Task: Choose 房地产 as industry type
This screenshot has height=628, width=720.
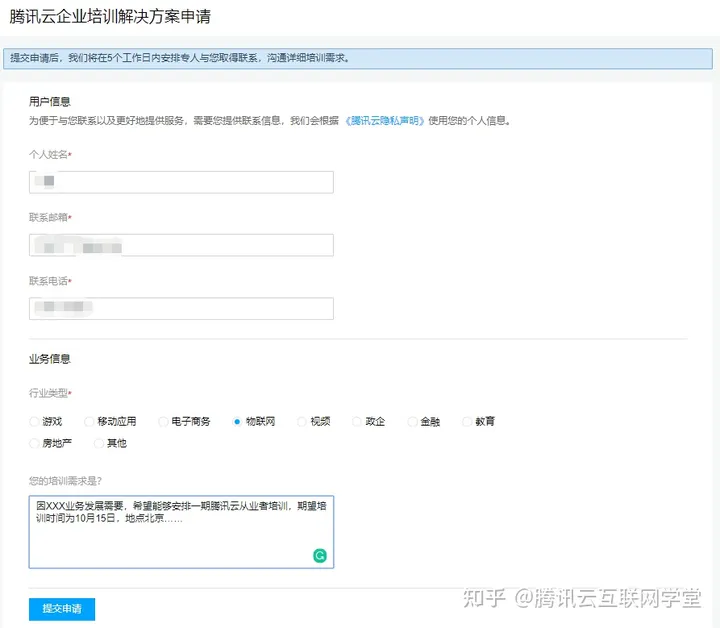Action: [34, 443]
